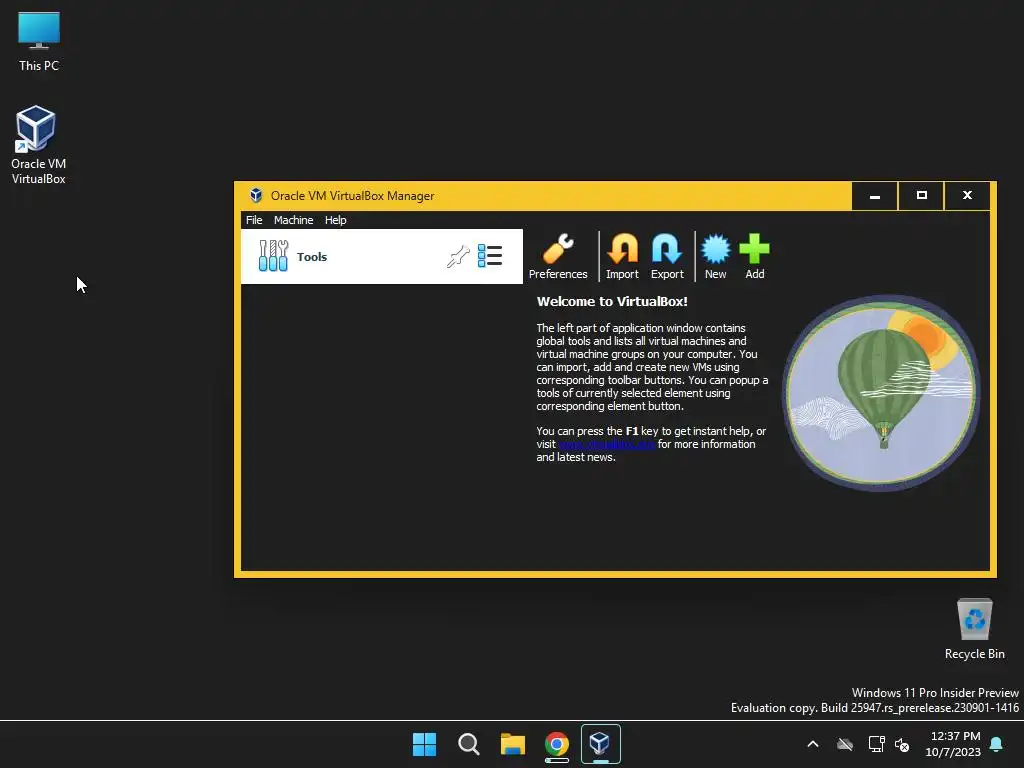Click the hot air balloon welcome image
Screen dimensions: 1024x768
[881, 392]
